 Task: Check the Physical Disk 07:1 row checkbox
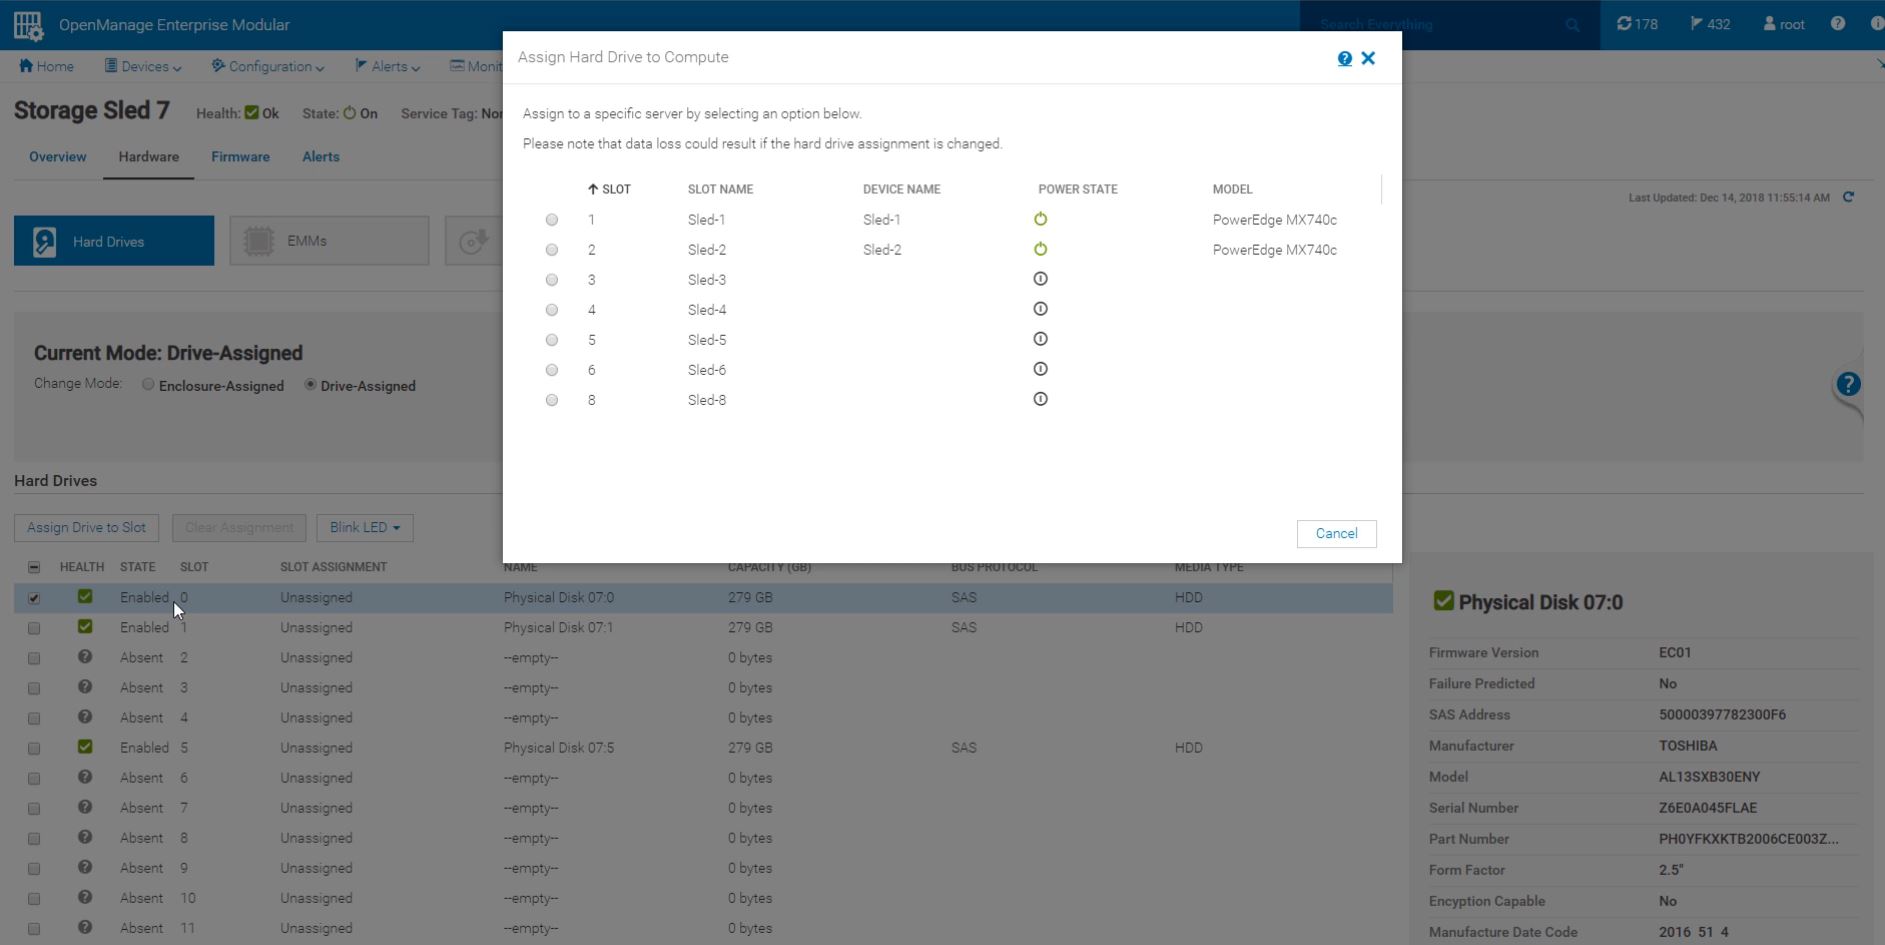click(34, 628)
